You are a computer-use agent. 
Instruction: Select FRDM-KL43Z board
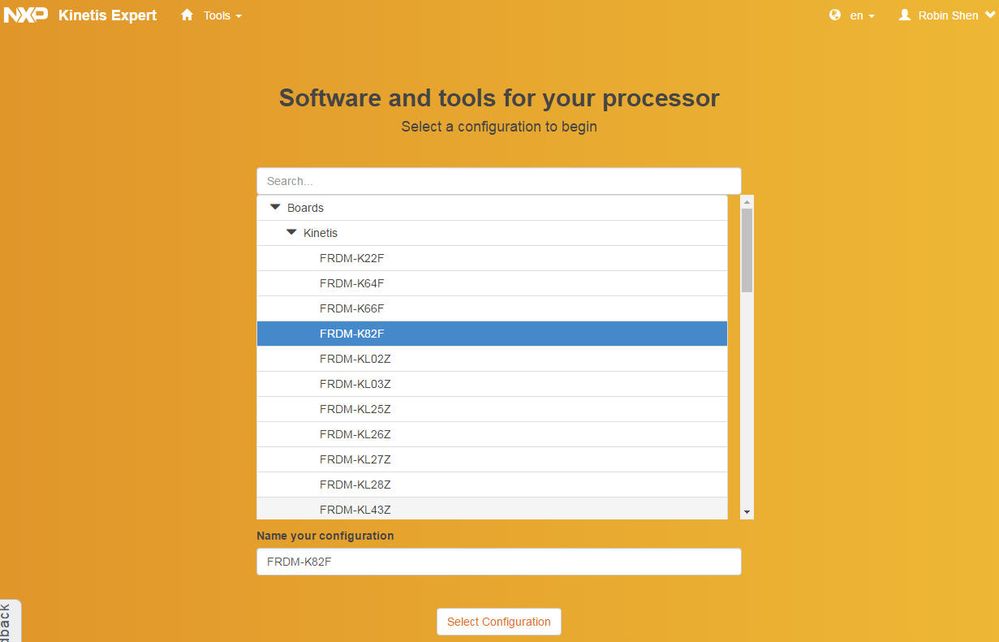(492, 509)
